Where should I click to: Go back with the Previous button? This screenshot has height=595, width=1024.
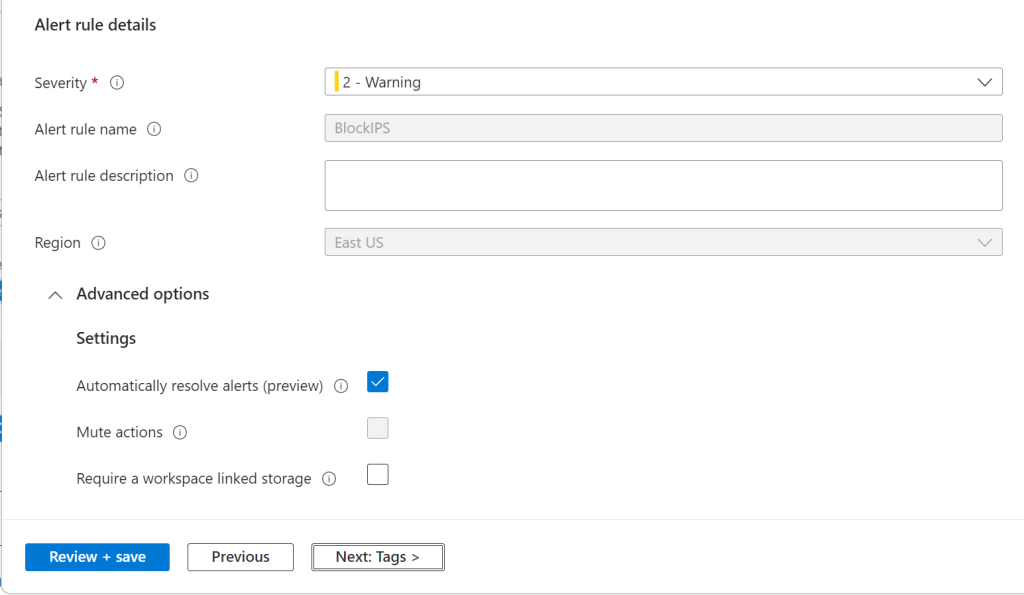tap(240, 557)
